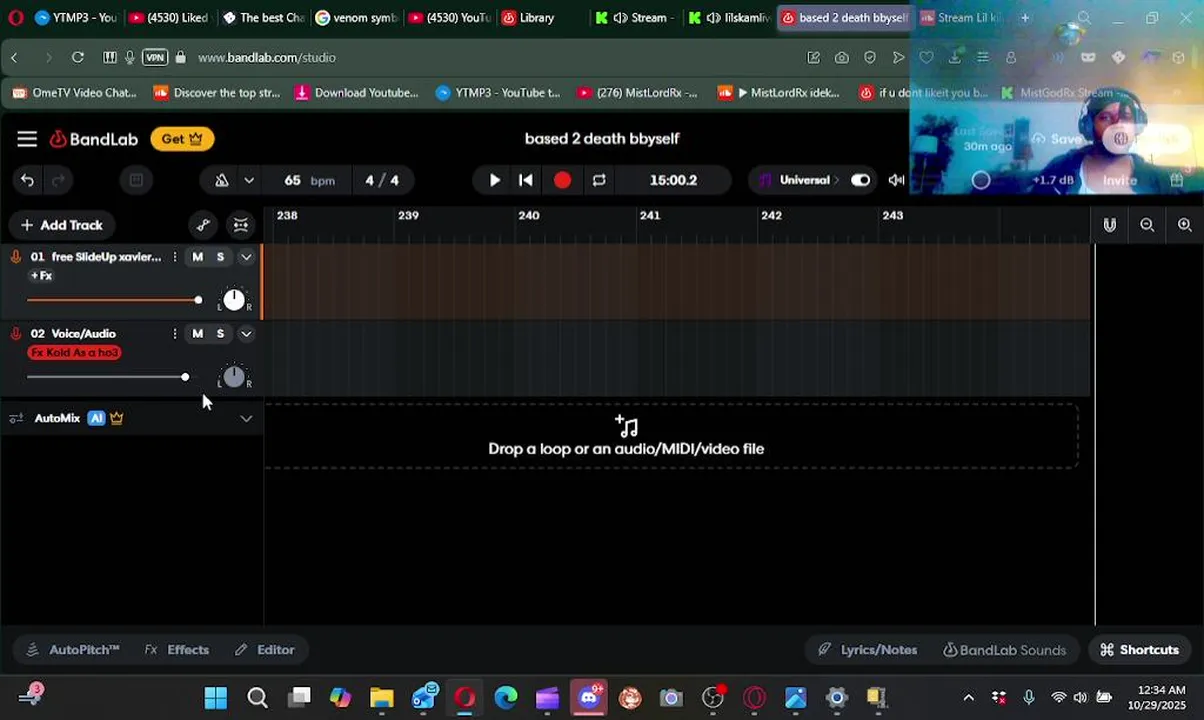Click track 02 pan knob
Screen dimensions: 1204x720
click(234, 377)
